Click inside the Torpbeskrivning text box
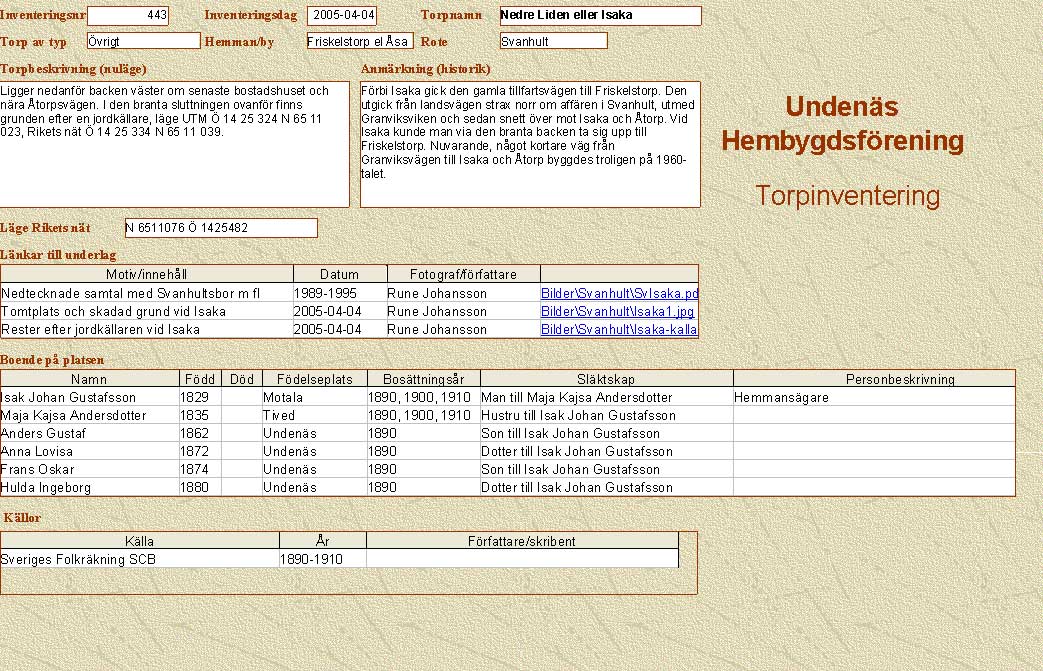The height and width of the screenshot is (671, 1043). click(x=174, y=144)
